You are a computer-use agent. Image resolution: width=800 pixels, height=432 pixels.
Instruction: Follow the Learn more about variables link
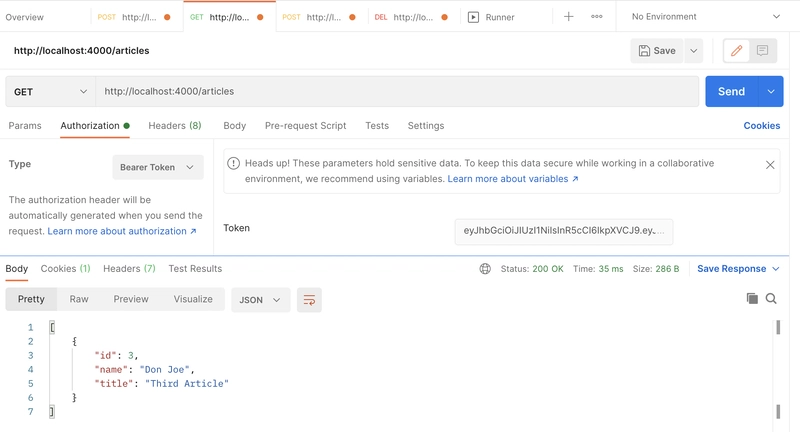click(513, 179)
